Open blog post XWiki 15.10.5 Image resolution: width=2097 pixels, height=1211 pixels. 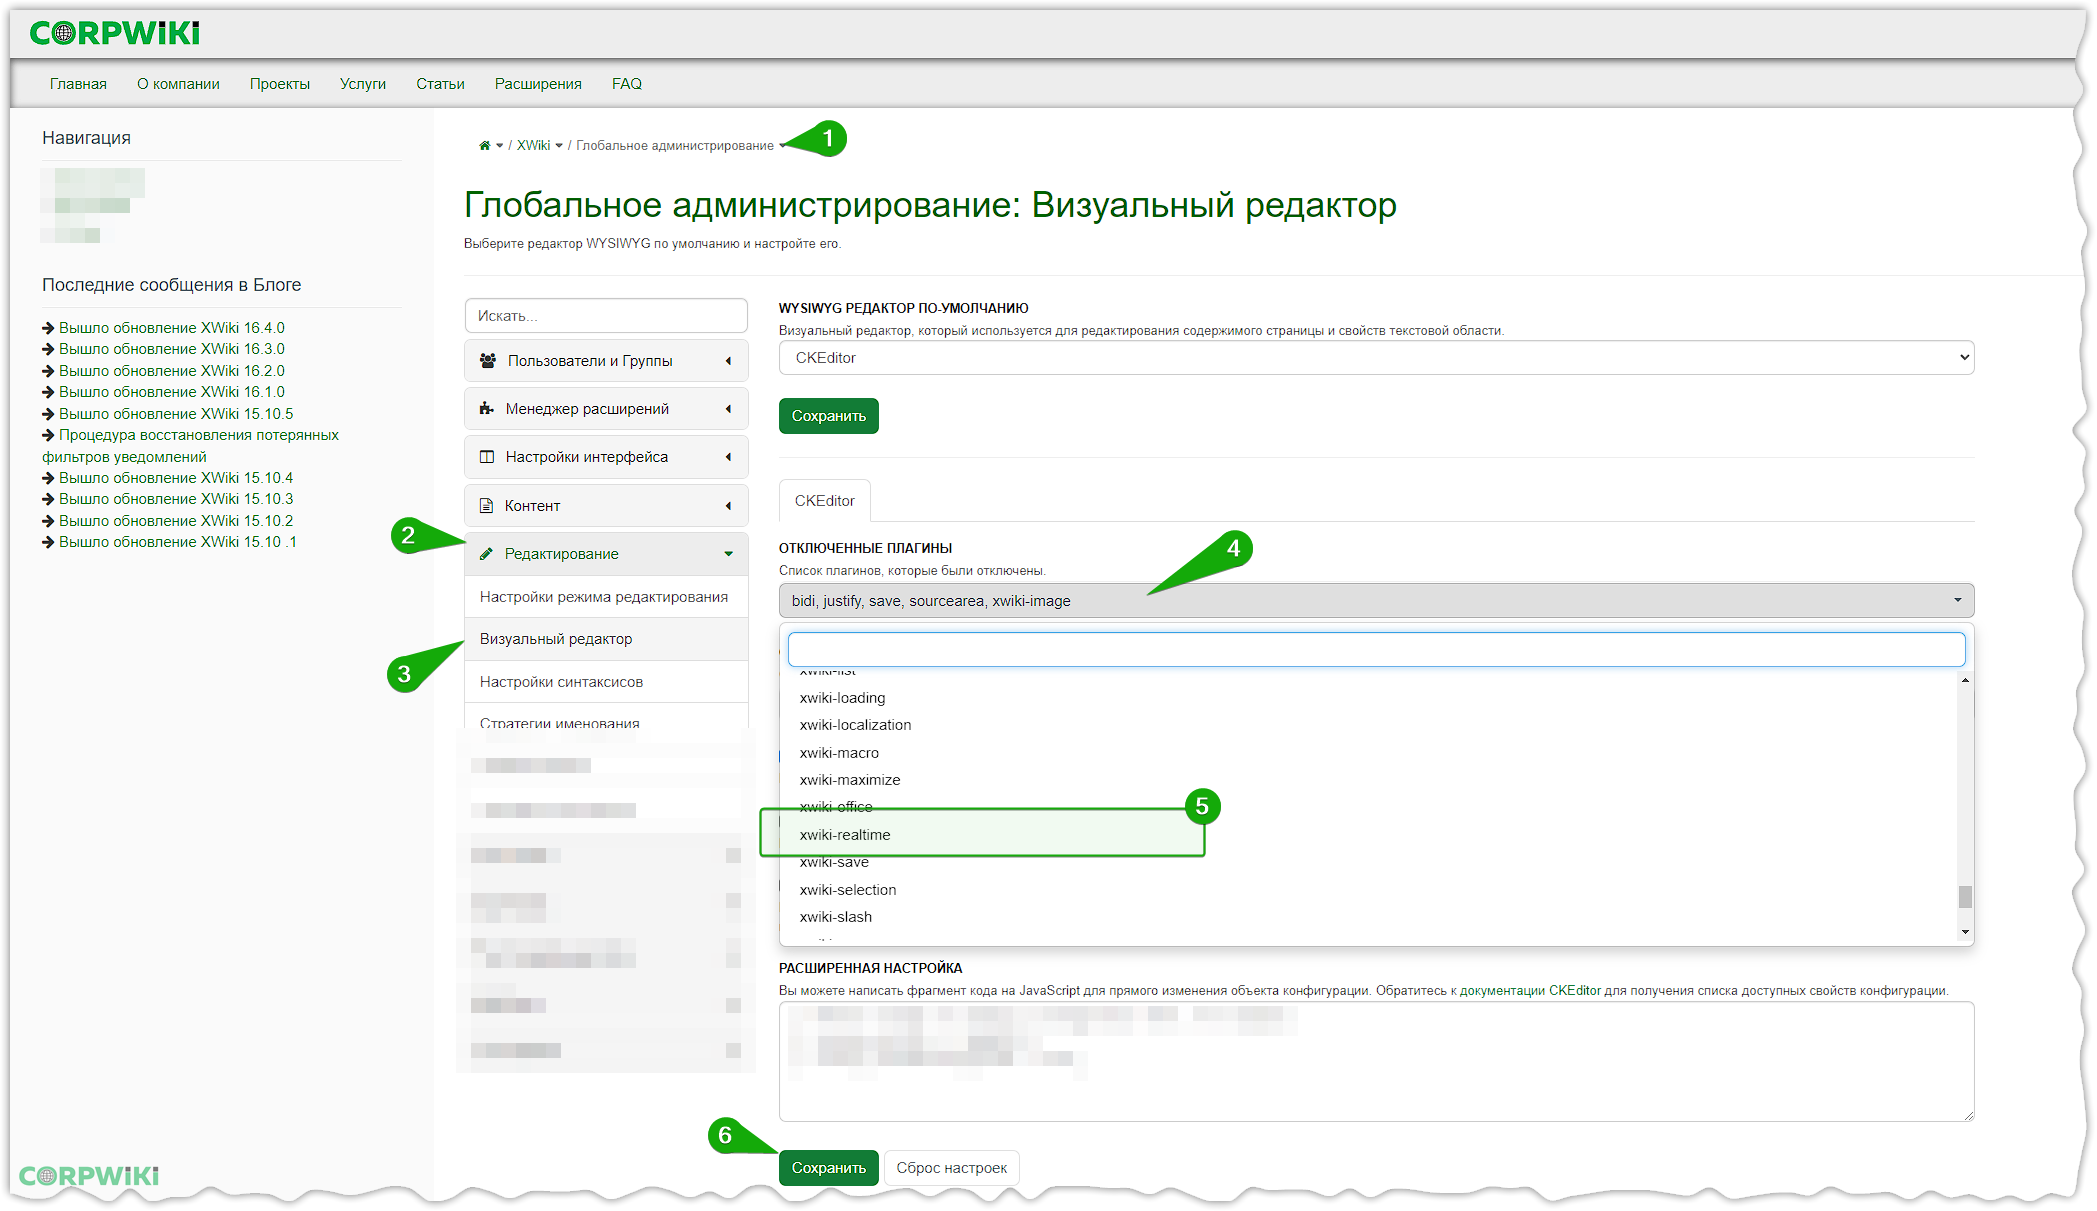(x=176, y=414)
